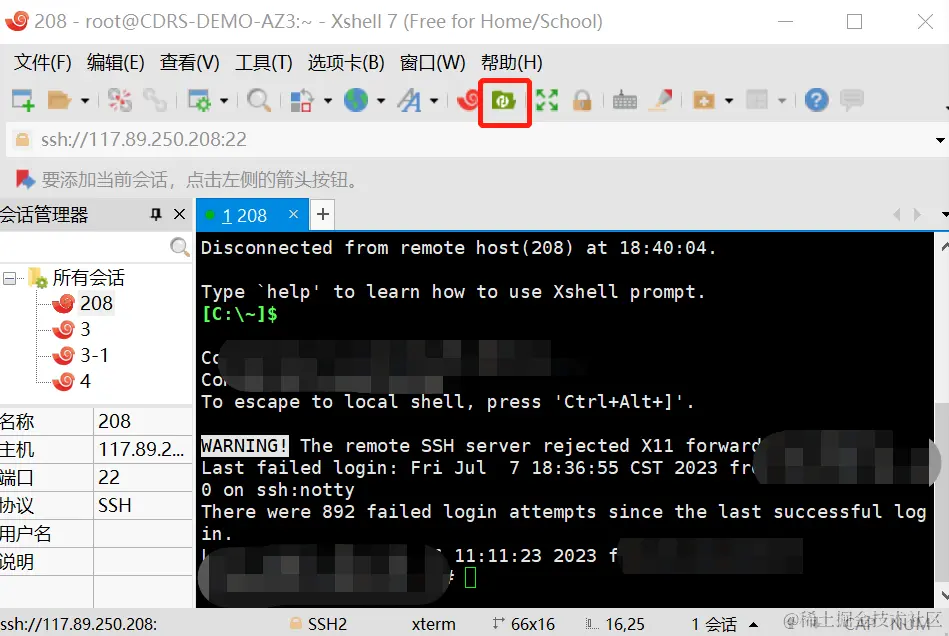Expand the Properties dropdown arrow
Viewport: 949px width, 636px height.
coord(224,100)
